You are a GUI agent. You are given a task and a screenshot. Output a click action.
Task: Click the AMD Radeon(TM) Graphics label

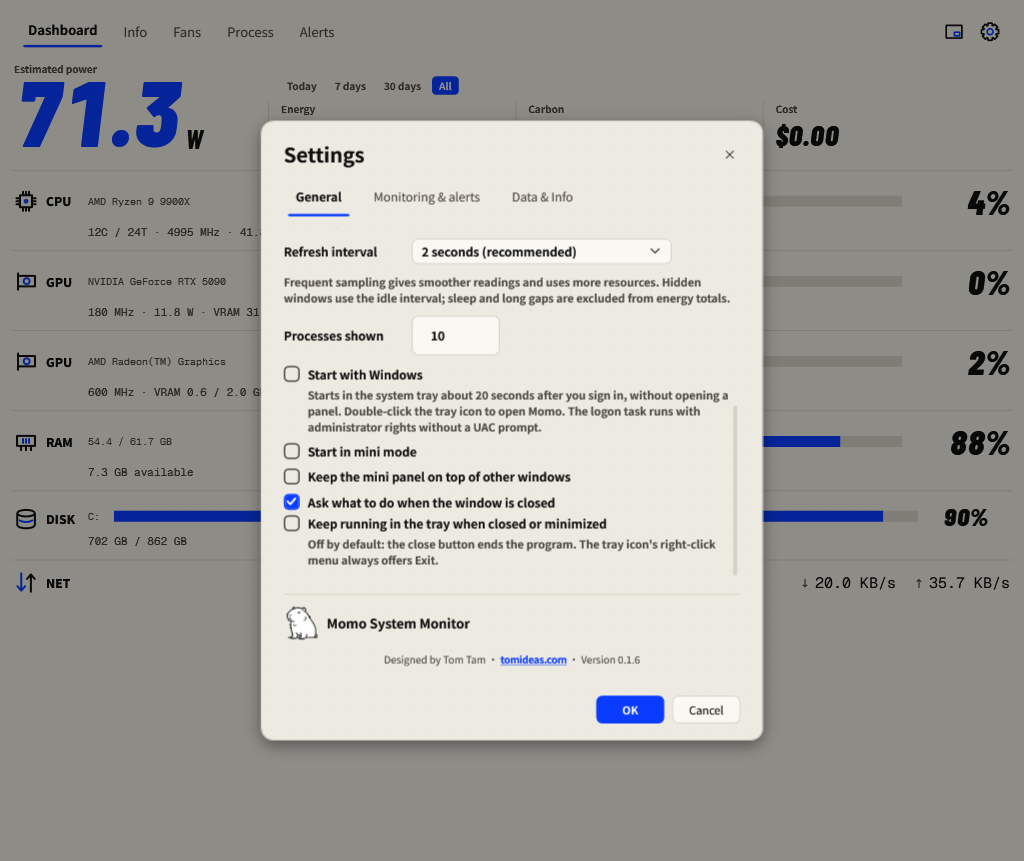157,362
